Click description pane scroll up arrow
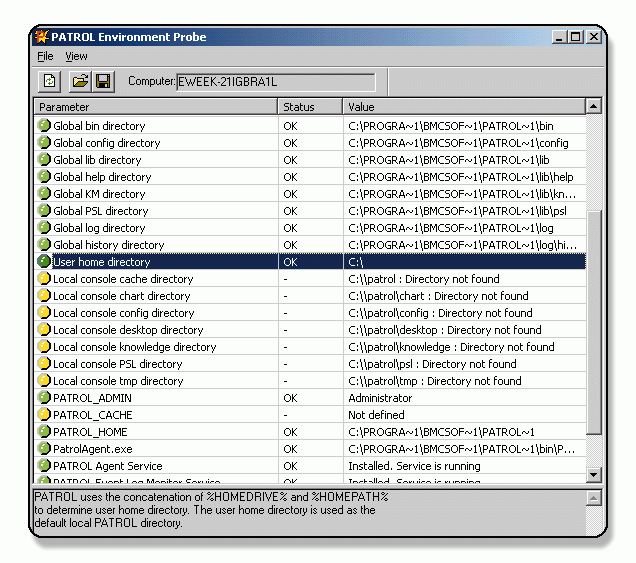This screenshot has height=563, width=636. (593, 498)
